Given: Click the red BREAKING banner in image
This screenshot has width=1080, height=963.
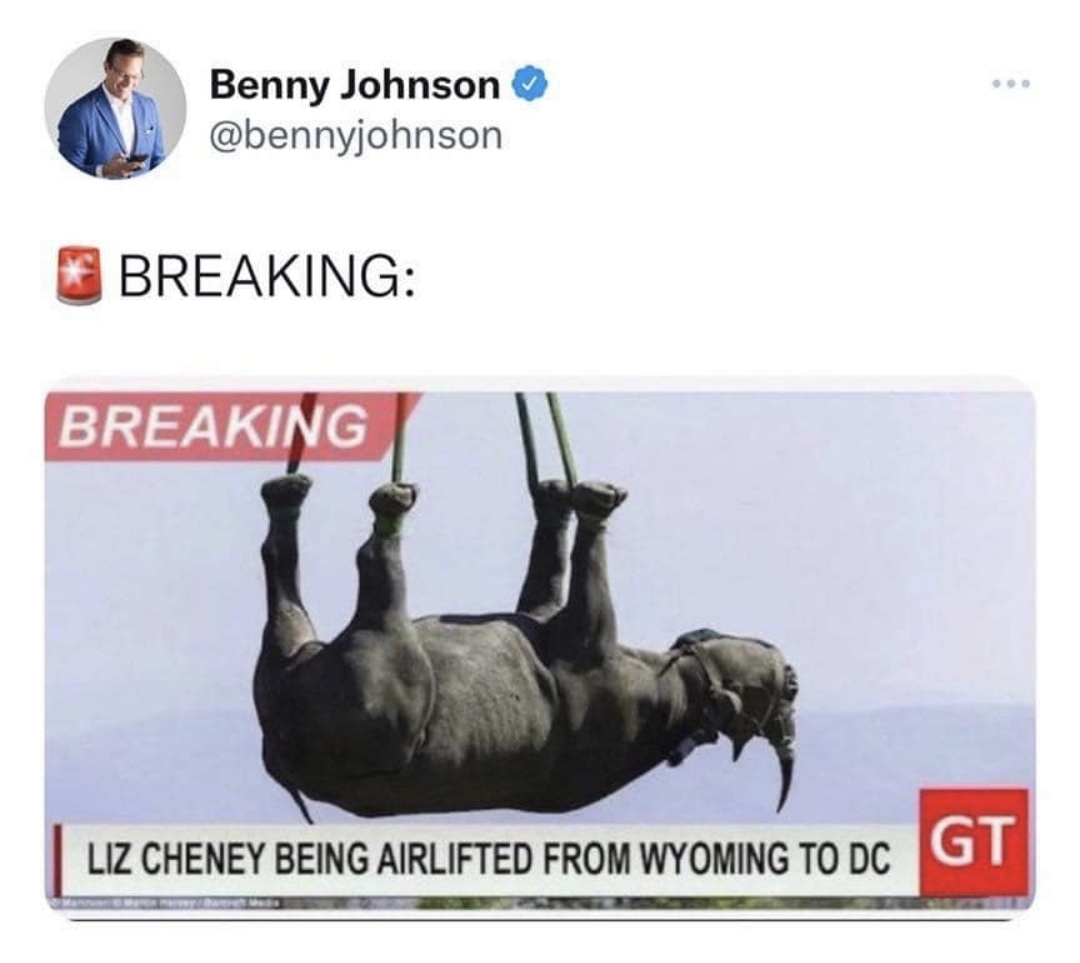Looking at the screenshot, I should [x=224, y=426].
